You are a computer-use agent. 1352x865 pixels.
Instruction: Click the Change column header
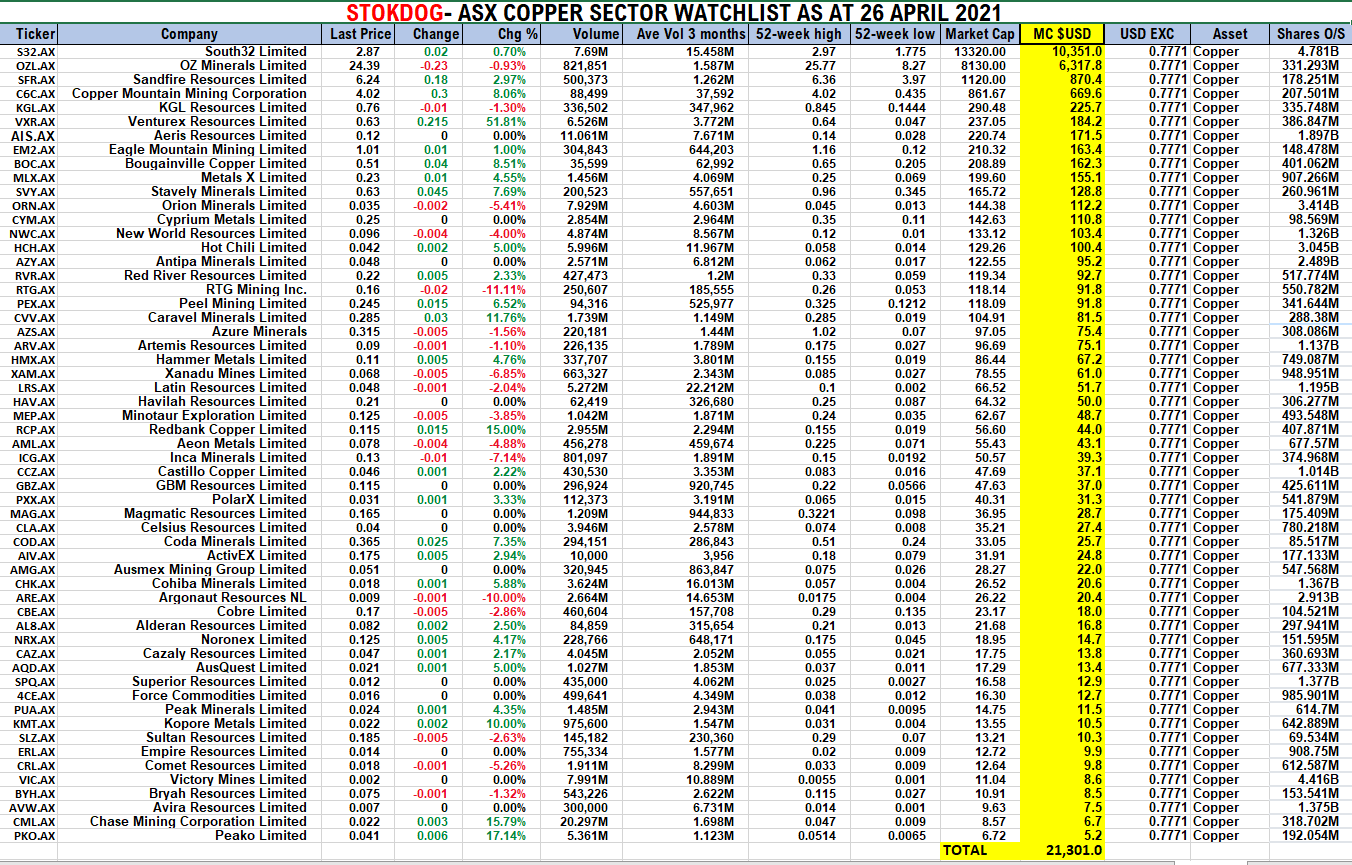[x=436, y=34]
